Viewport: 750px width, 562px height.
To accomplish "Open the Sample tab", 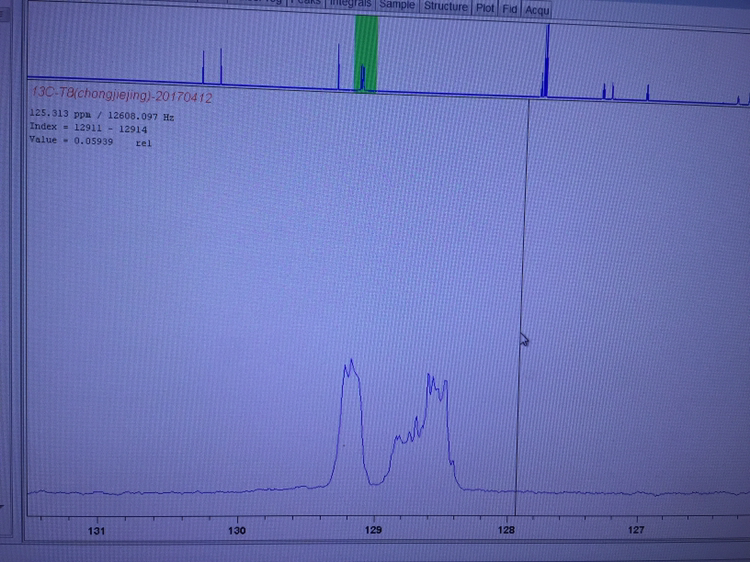I will 397,5.
